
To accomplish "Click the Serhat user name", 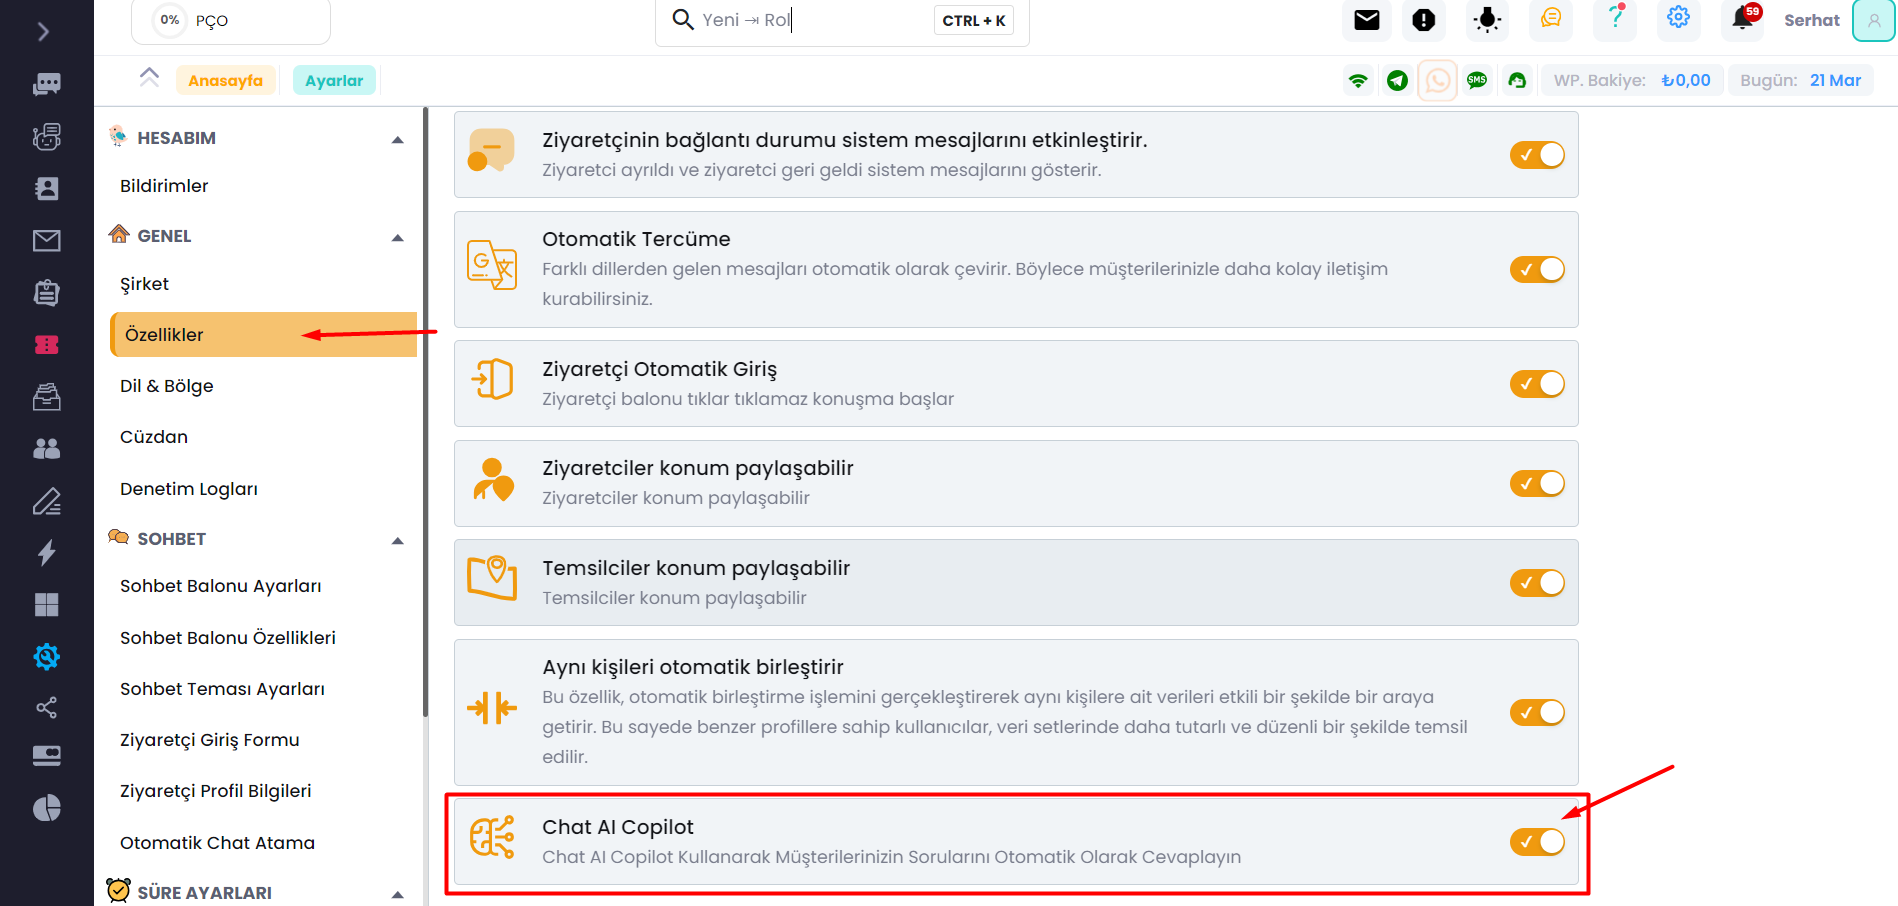I will [1811, 20].
